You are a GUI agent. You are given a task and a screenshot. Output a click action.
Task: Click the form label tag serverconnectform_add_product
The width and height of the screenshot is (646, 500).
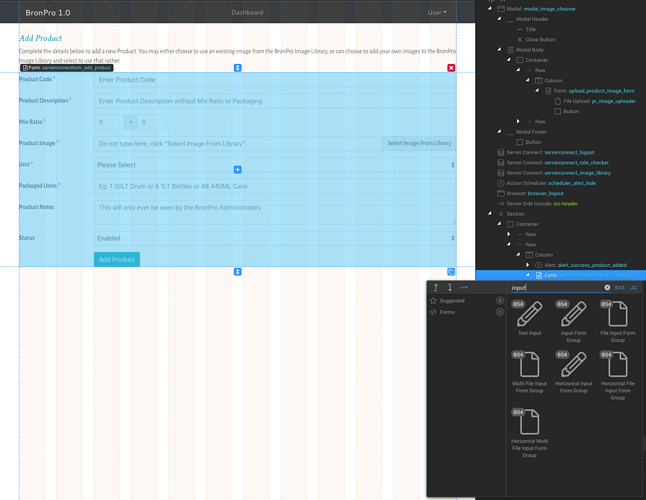click(67, 68)
